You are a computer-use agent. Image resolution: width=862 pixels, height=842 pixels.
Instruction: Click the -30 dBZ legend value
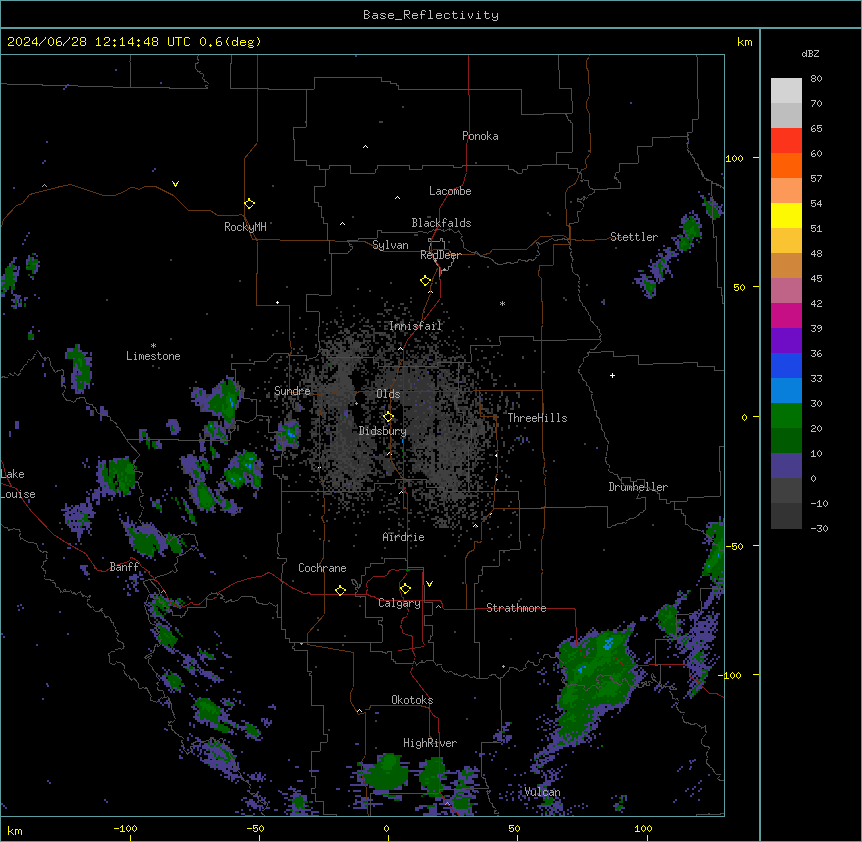tap(819, 528)
